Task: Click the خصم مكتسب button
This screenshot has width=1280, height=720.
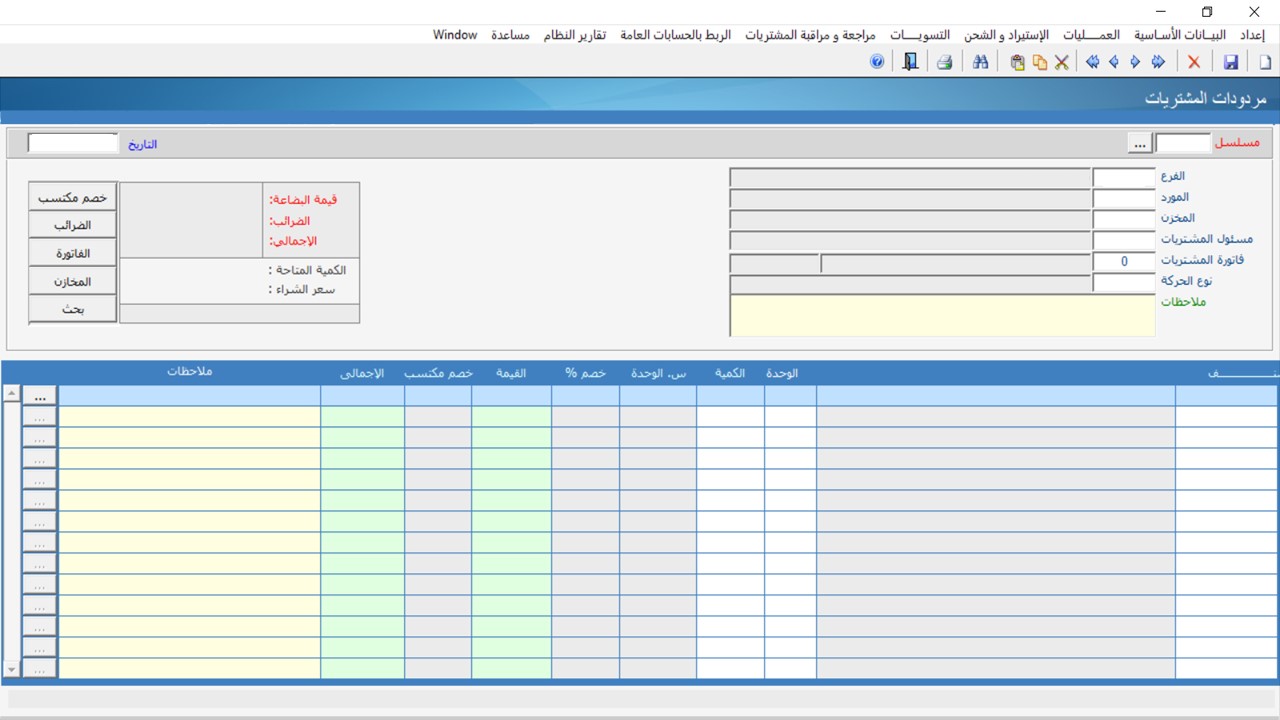Action: (x=73, y=198)
